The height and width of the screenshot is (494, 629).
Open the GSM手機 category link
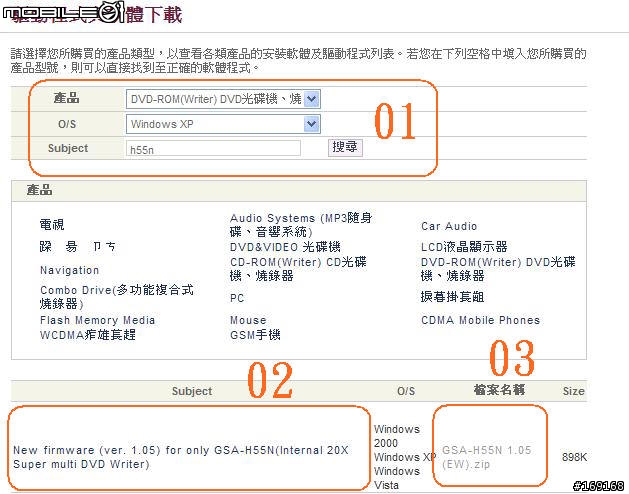pyautogui.click(x=255, y=335)
